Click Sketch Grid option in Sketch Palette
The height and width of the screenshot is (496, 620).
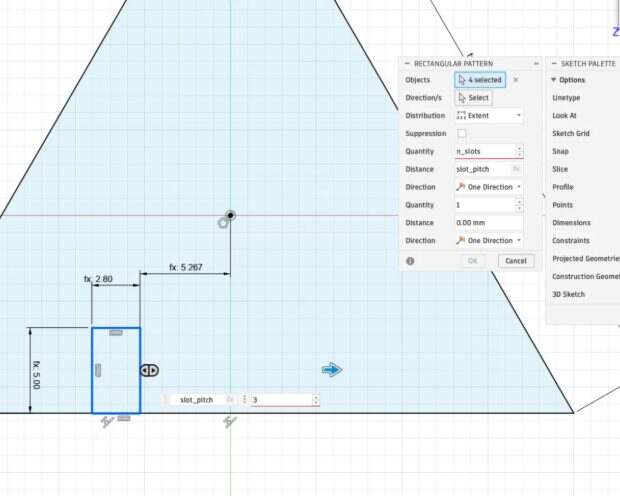tap(571, 133)
